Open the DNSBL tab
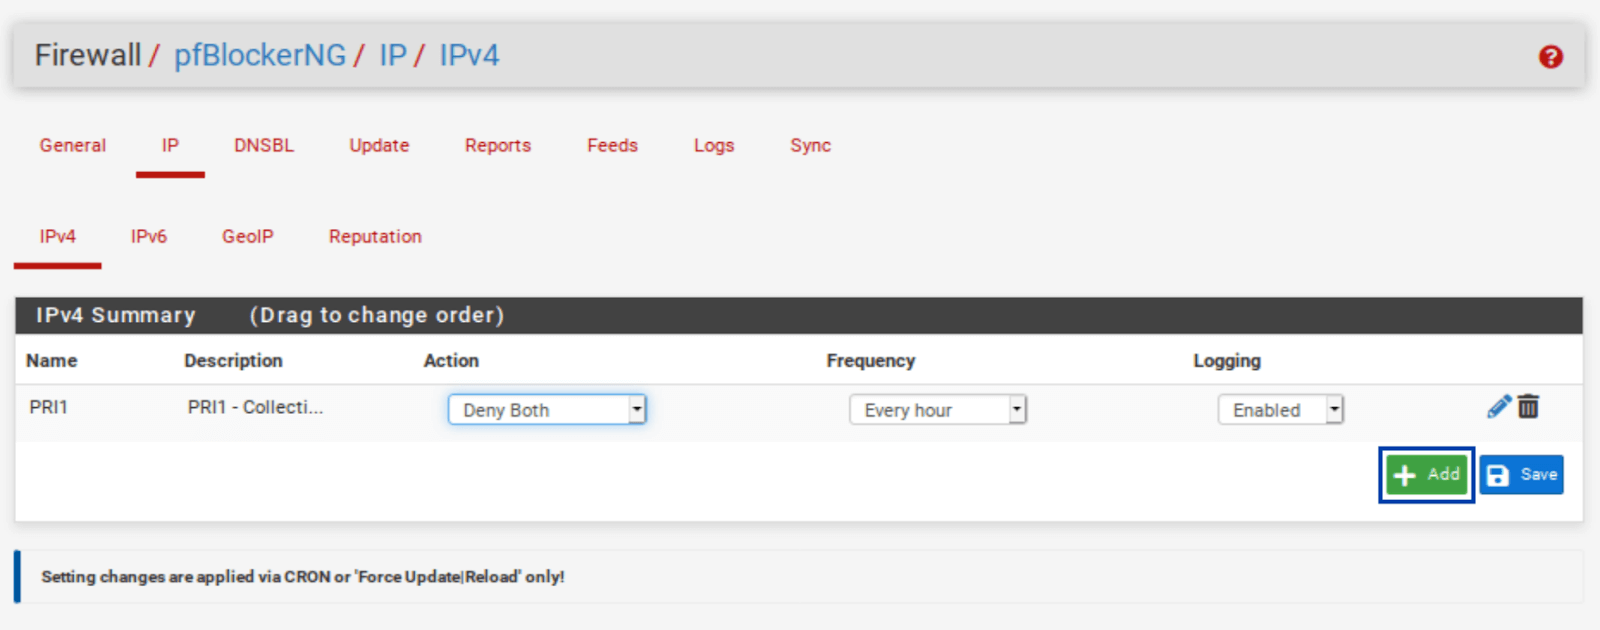 (264, 145)
